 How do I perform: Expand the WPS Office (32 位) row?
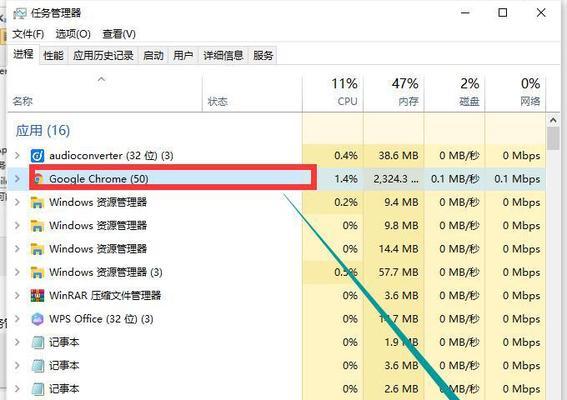click(x=17, y=319)
